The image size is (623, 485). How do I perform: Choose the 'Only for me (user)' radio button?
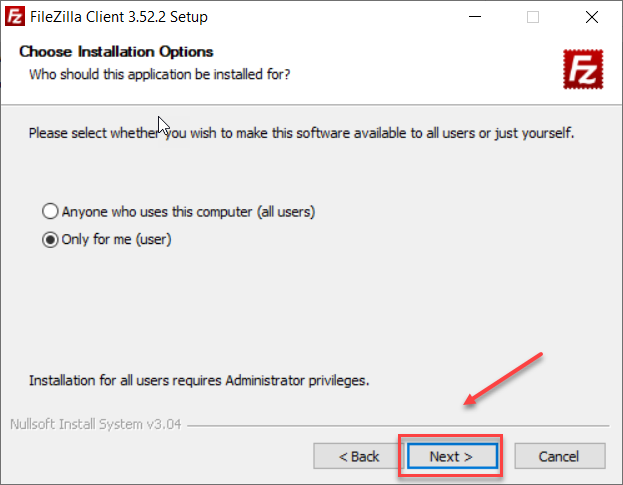(50, 240)
